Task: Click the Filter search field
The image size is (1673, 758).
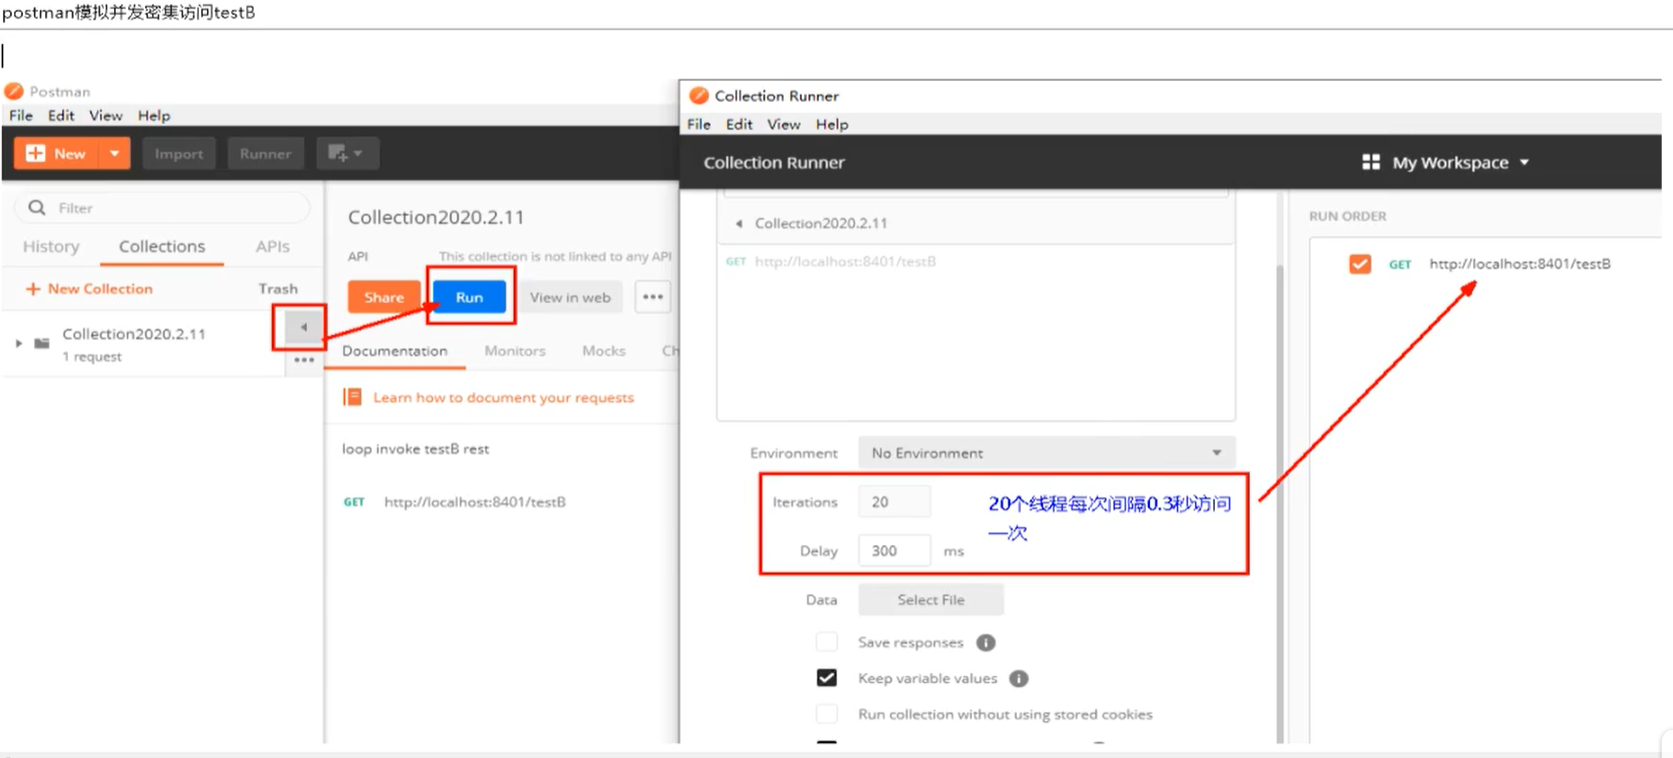Action: coord(162,207)
